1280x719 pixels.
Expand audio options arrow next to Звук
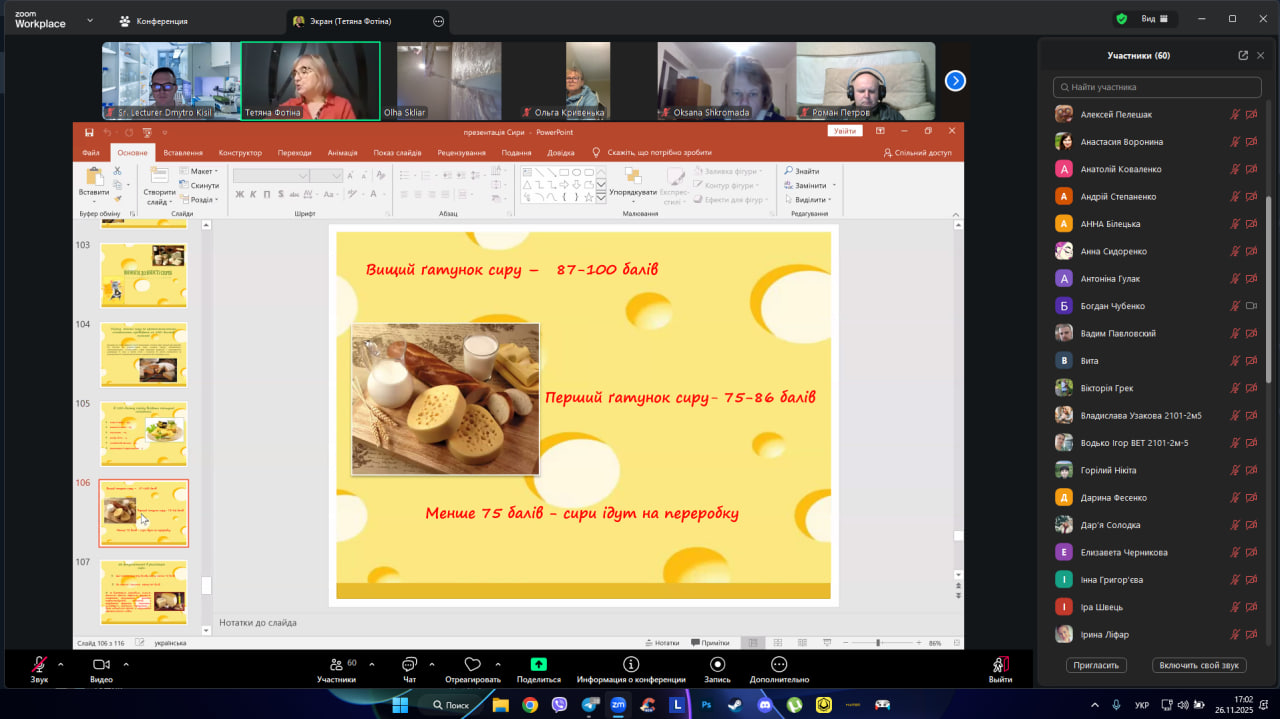coord(60,664)
